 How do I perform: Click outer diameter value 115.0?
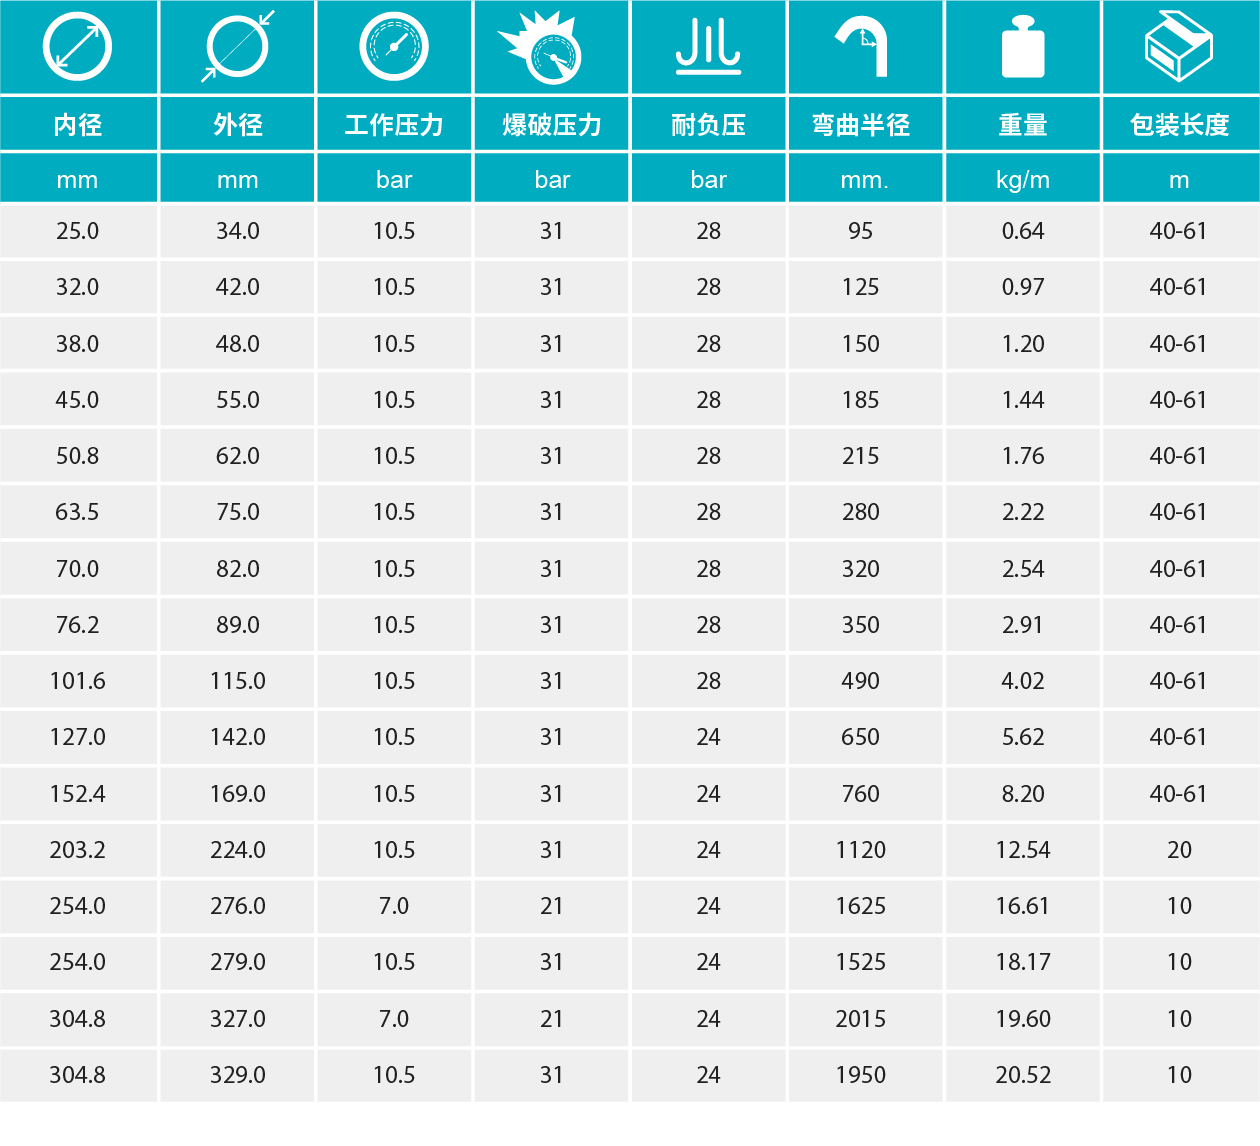click(238, 681)
